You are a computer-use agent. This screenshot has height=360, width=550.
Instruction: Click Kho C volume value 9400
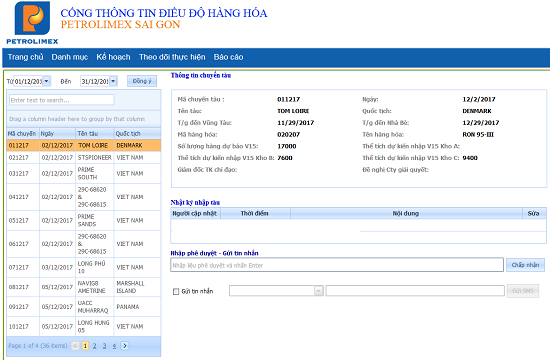(x=470, y=158)
